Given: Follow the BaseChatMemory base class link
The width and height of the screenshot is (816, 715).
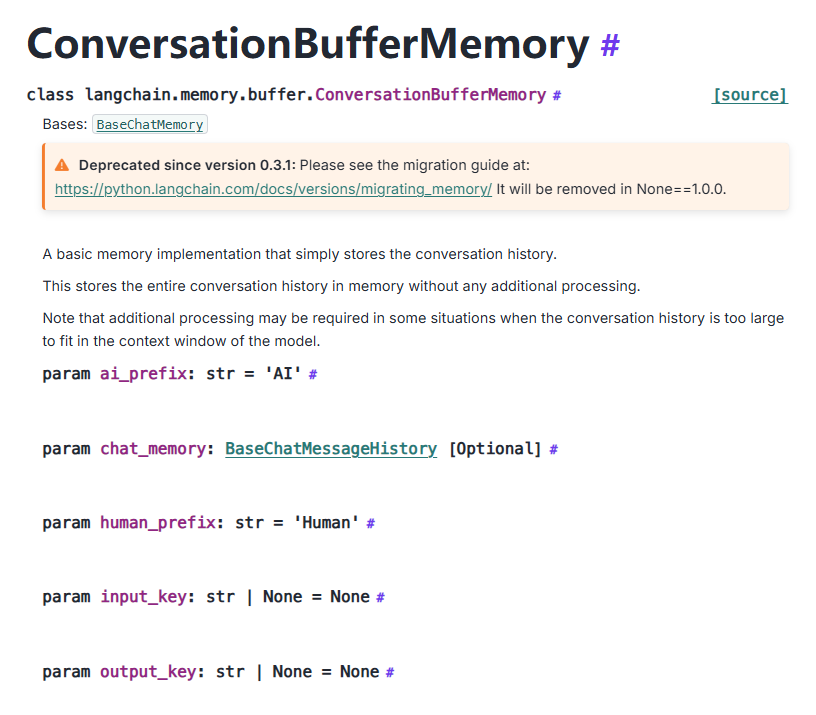Looking at the screenshot, I should point(150,125).
